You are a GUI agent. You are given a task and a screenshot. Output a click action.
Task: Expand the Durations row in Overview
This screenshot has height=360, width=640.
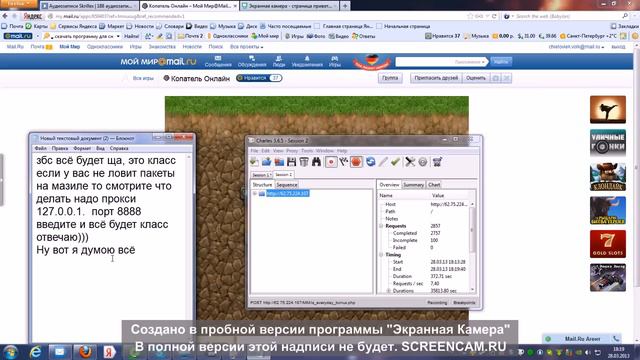click(389, 291)
